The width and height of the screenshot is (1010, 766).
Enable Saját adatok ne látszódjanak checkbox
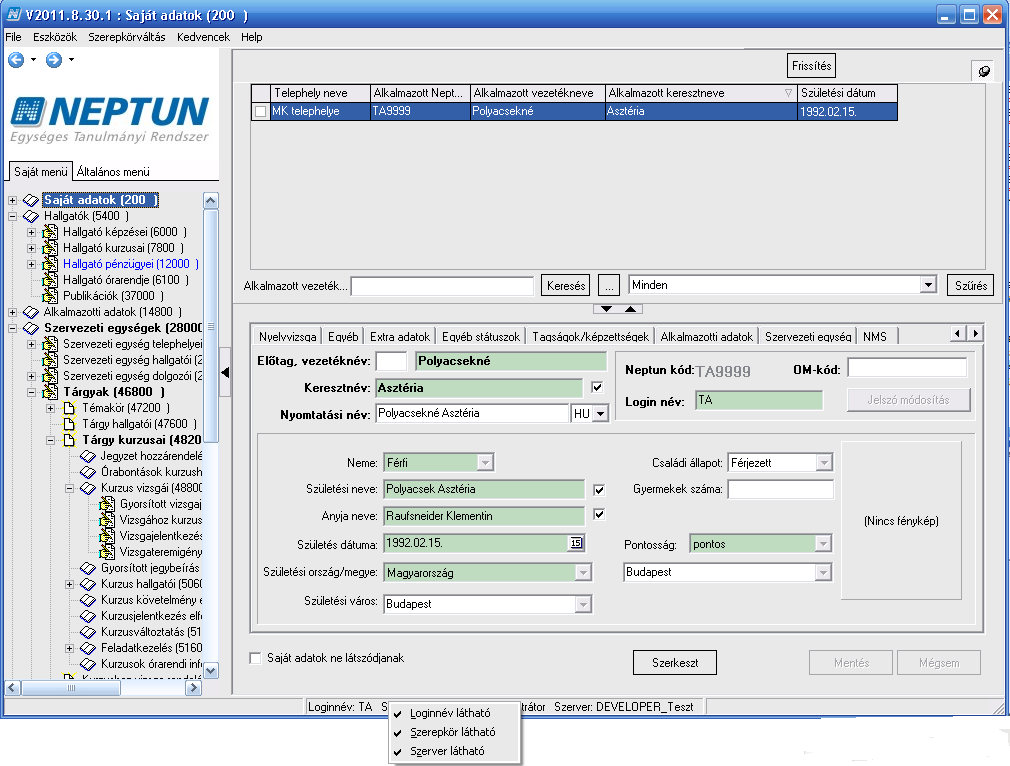[x=255, y=658]
